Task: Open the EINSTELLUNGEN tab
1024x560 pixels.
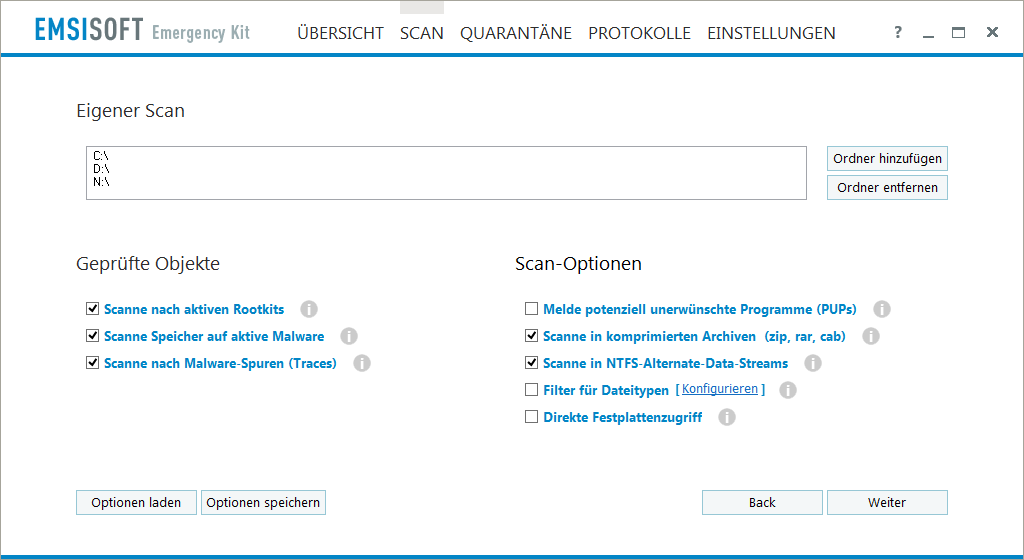Action: 771,33
